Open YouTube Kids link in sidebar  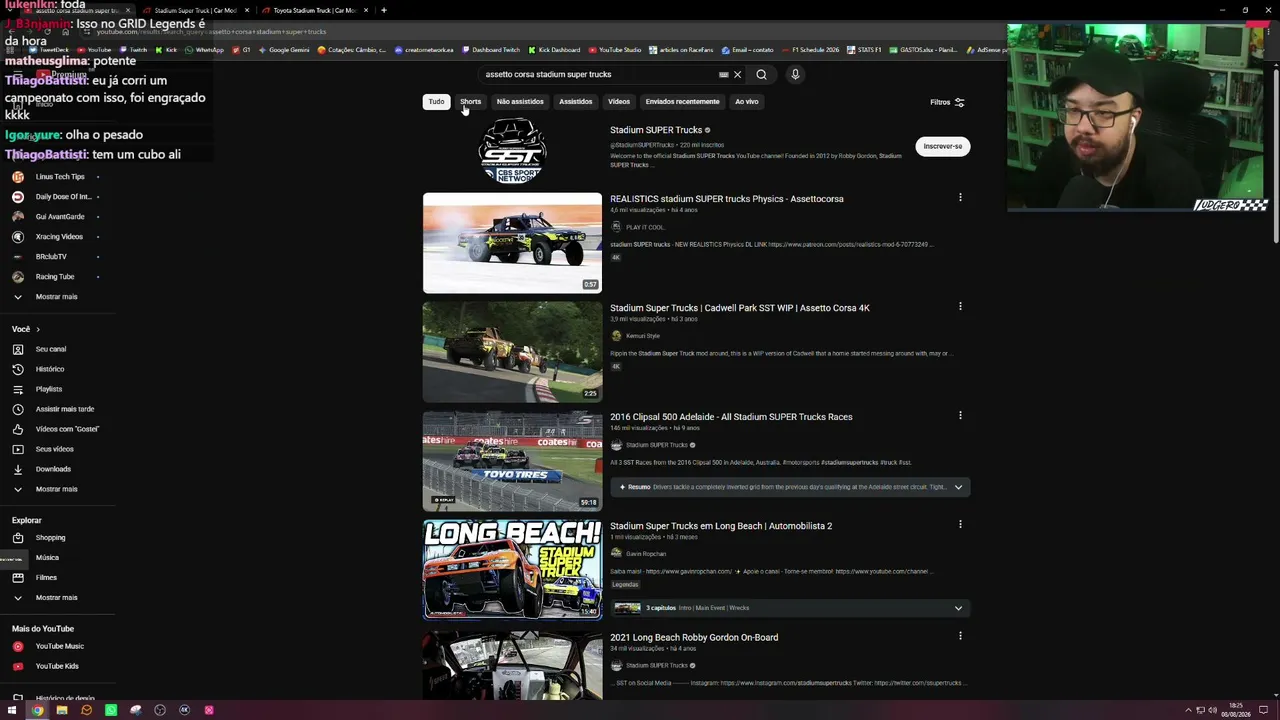click(57, 666)
